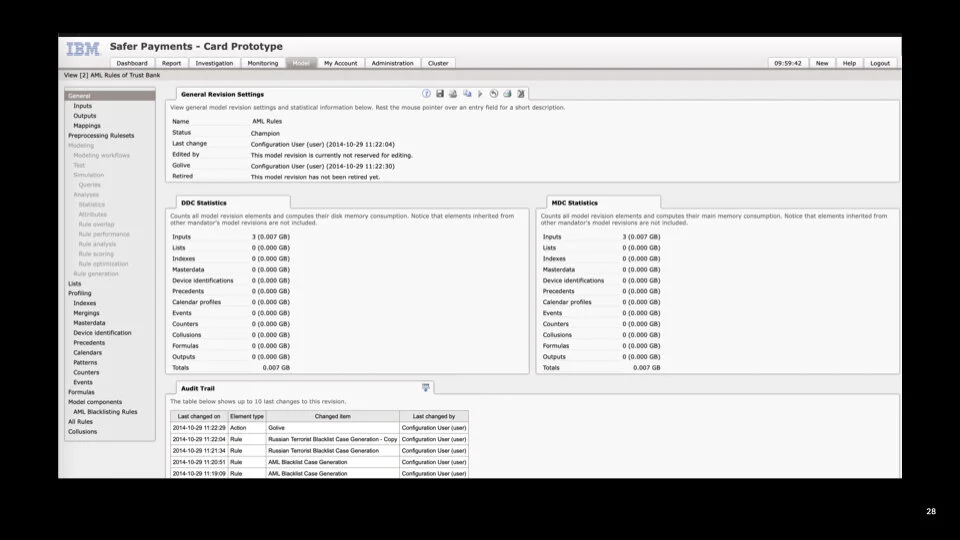The width and height of the screenshot is (960, 540).
Task: Select the Model tab
Action: [x=301, y=63]
